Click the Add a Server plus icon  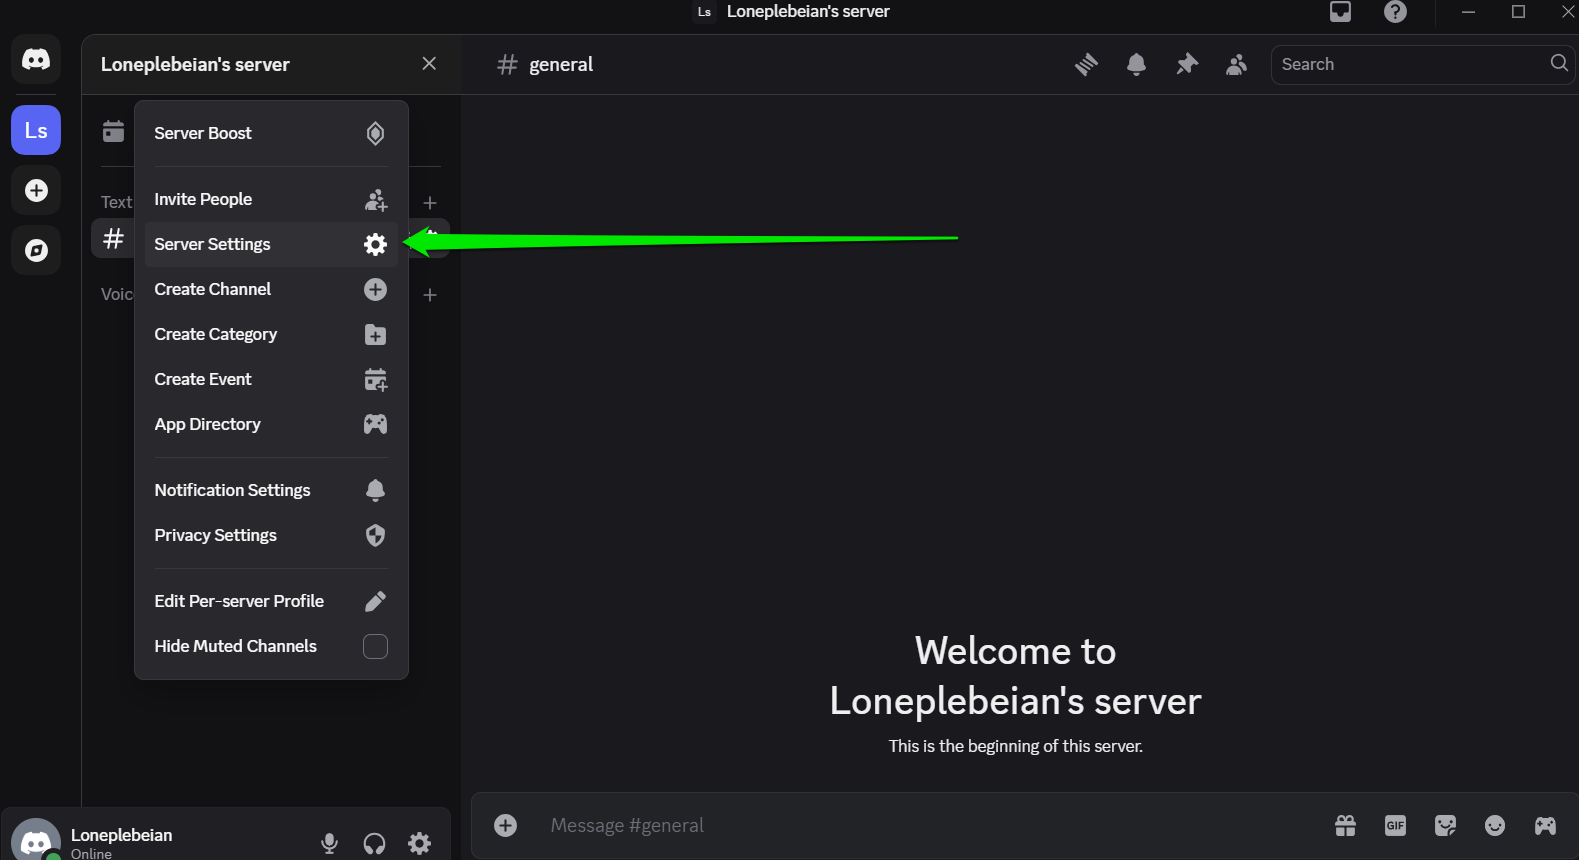(36, 190)
